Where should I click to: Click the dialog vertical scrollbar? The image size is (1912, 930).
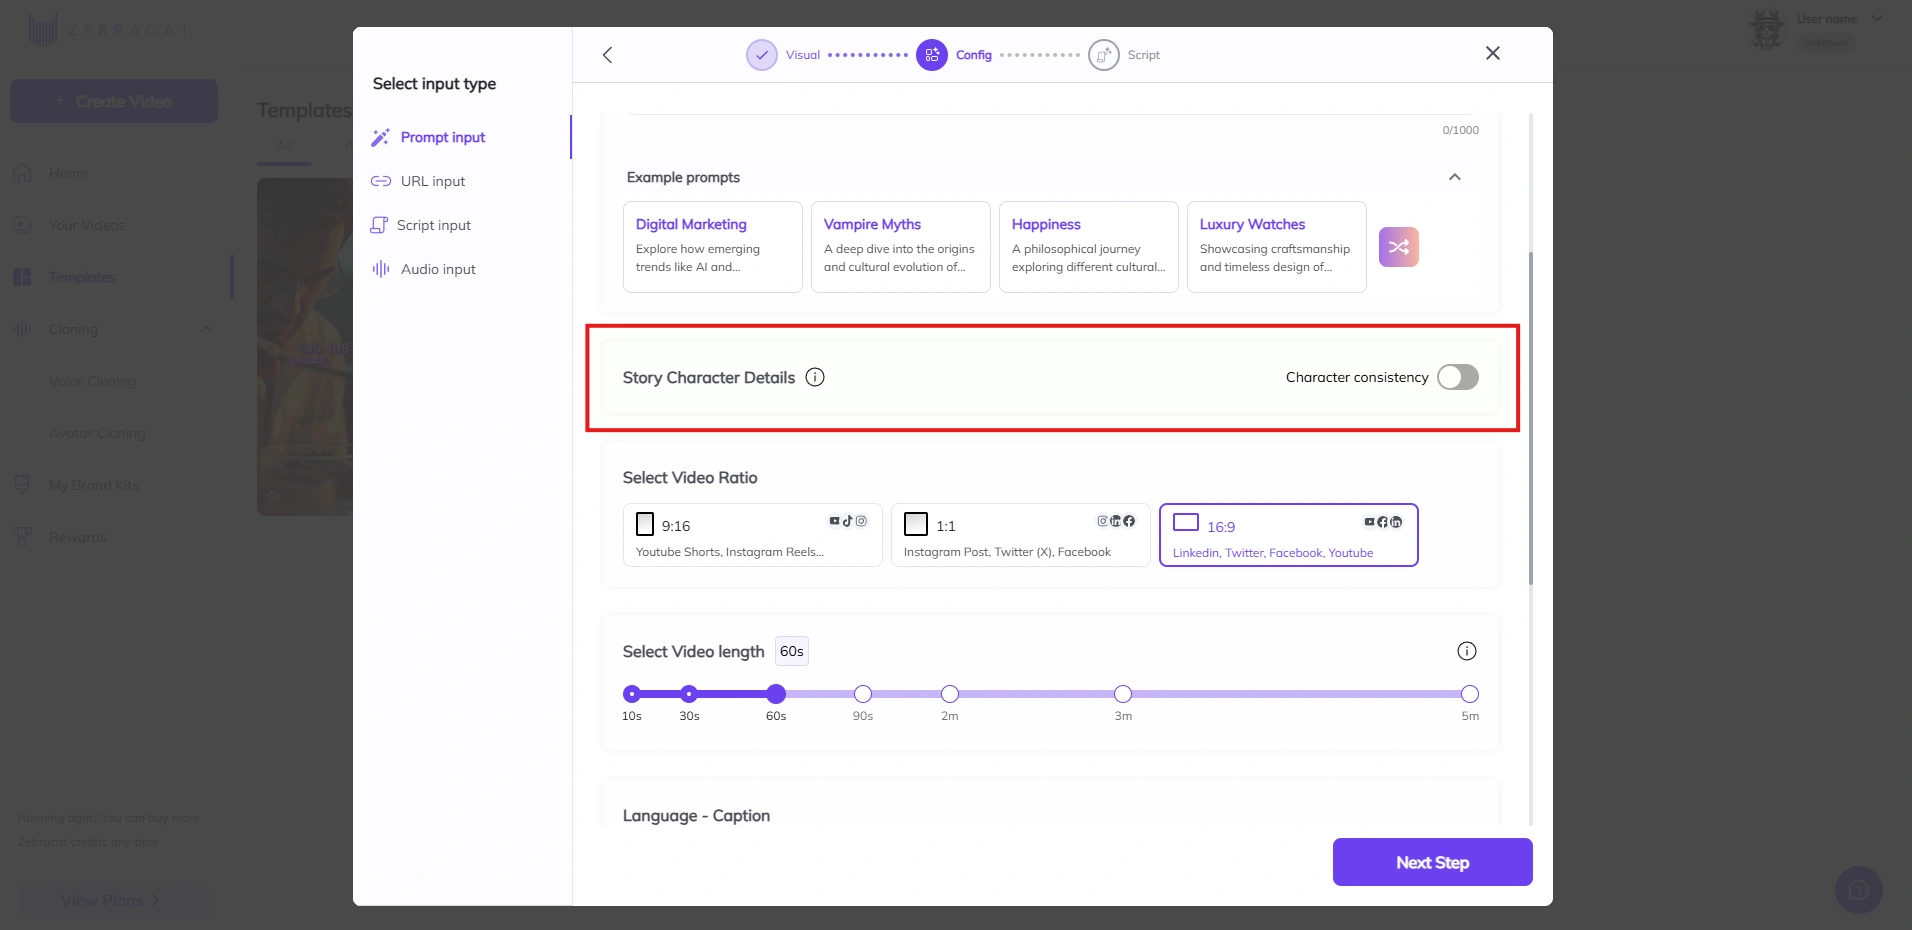[1530, 418]
